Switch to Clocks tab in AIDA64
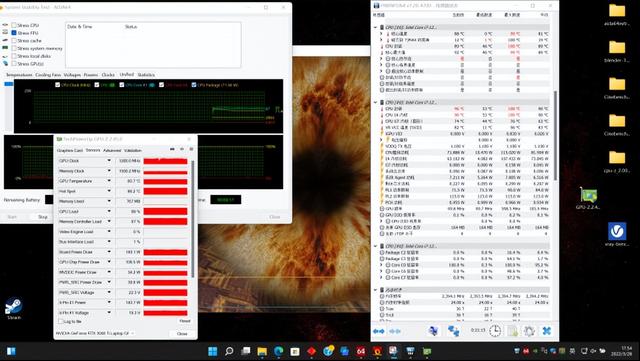This screenshot has height=361, width=640. click(x=108, y=75)
